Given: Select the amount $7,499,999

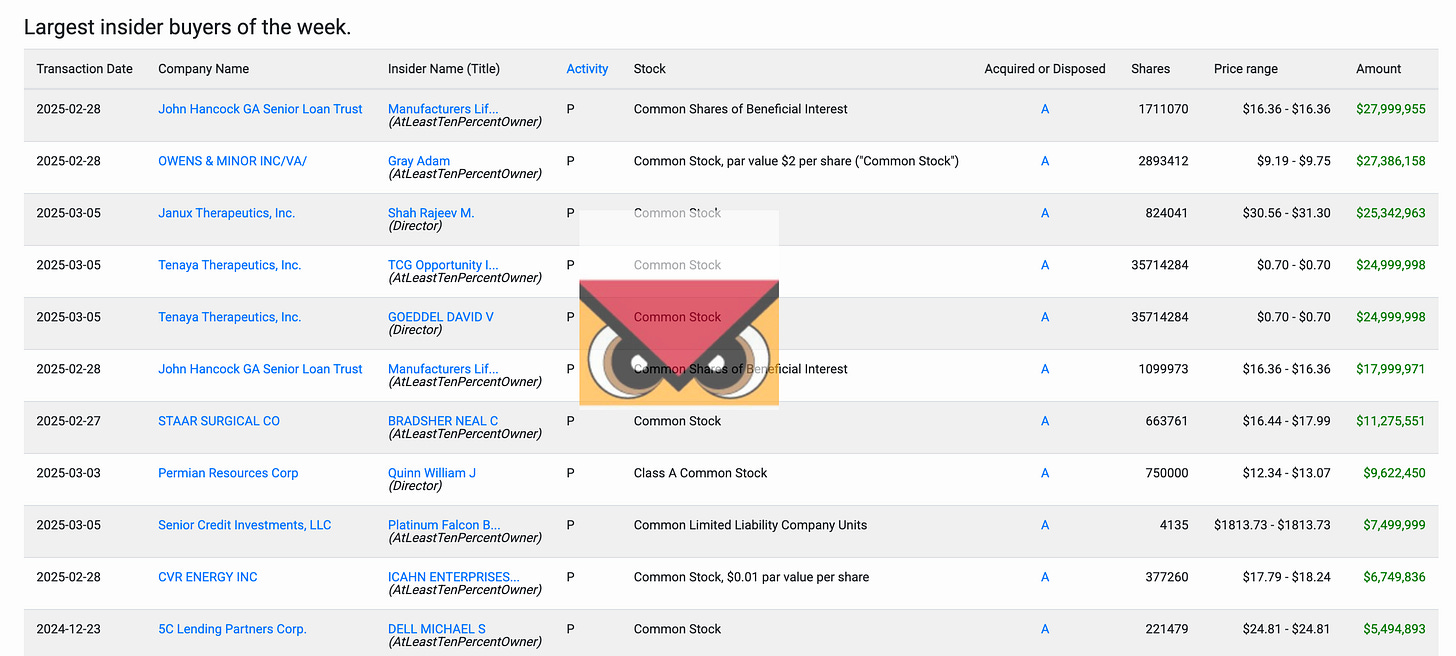Looking at the screenshot, I should [x=1395, y=525].
